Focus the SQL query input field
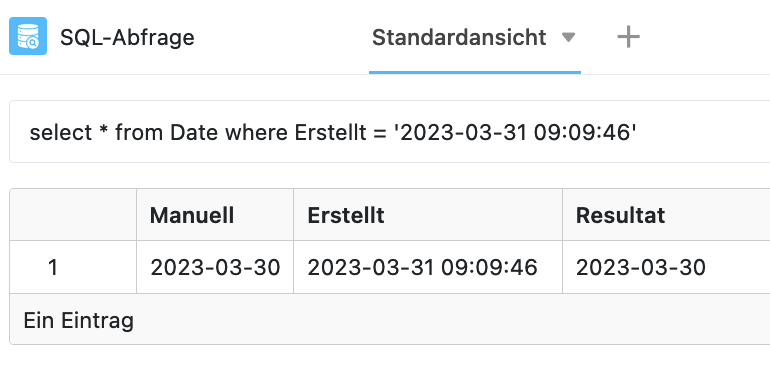Image resolution: width=770 pixels, height=392 pixels. click(x=389, y=132)
